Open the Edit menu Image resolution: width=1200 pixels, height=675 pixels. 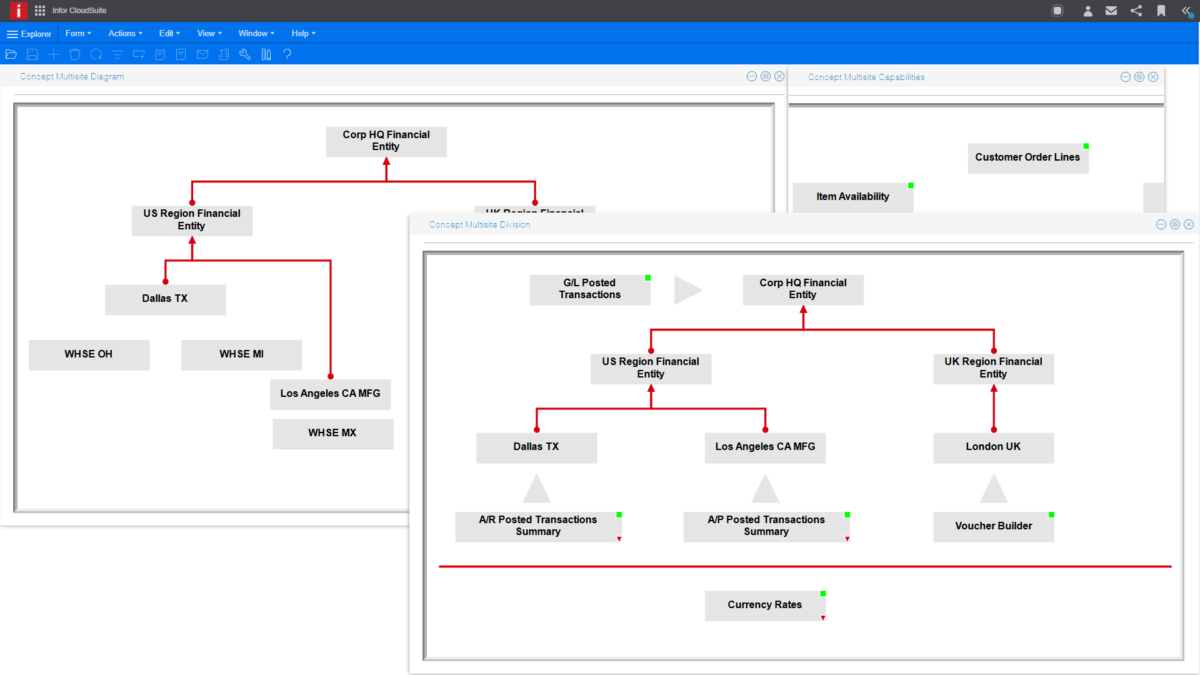tap(169, 33)
